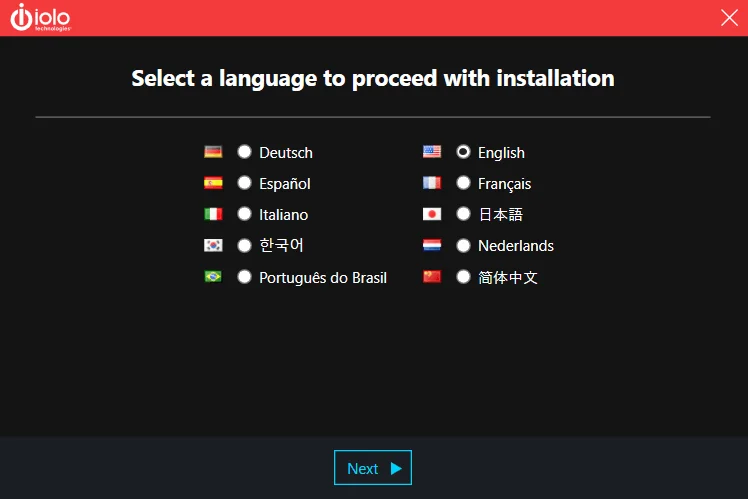The height and width of the screenshot is (499, 748).
Task: Select the Português do Brasil radio button
Action: (x=244, y=277)
